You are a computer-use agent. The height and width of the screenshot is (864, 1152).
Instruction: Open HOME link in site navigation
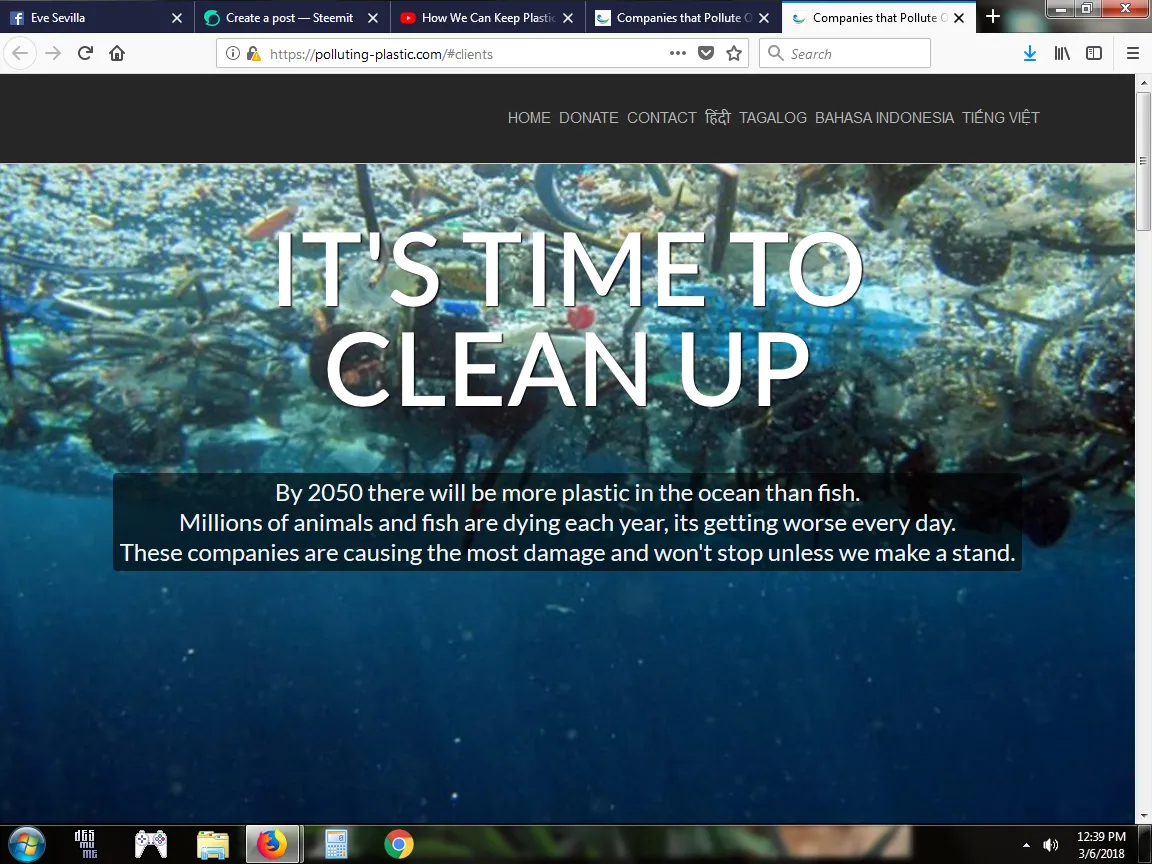[x=529, y=118]
